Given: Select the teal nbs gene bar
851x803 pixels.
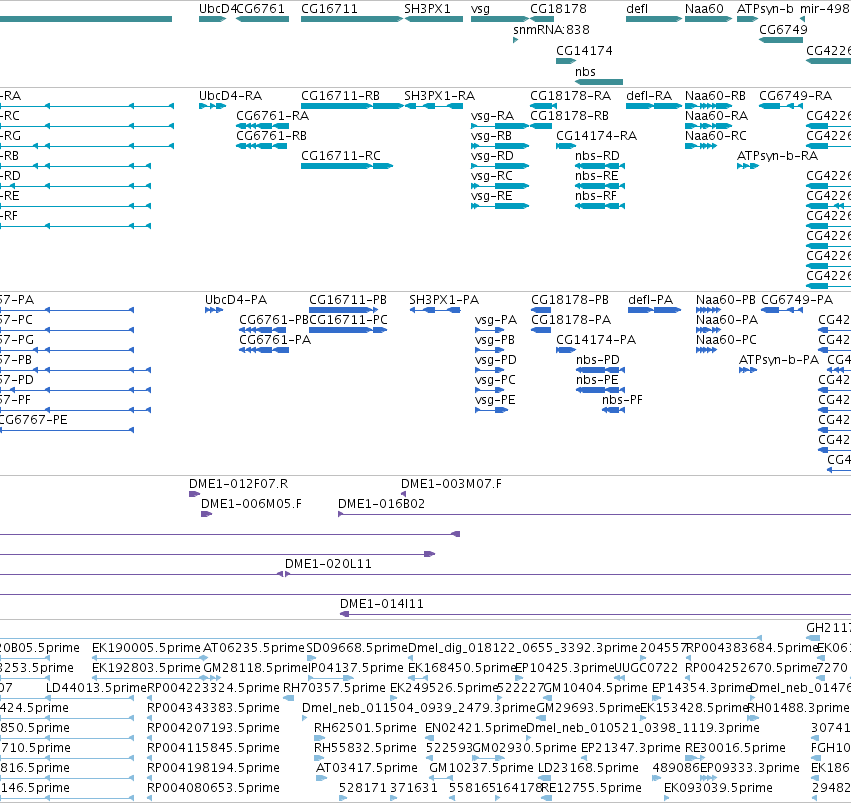Looking at the screenshot, I should pos(599,82).
